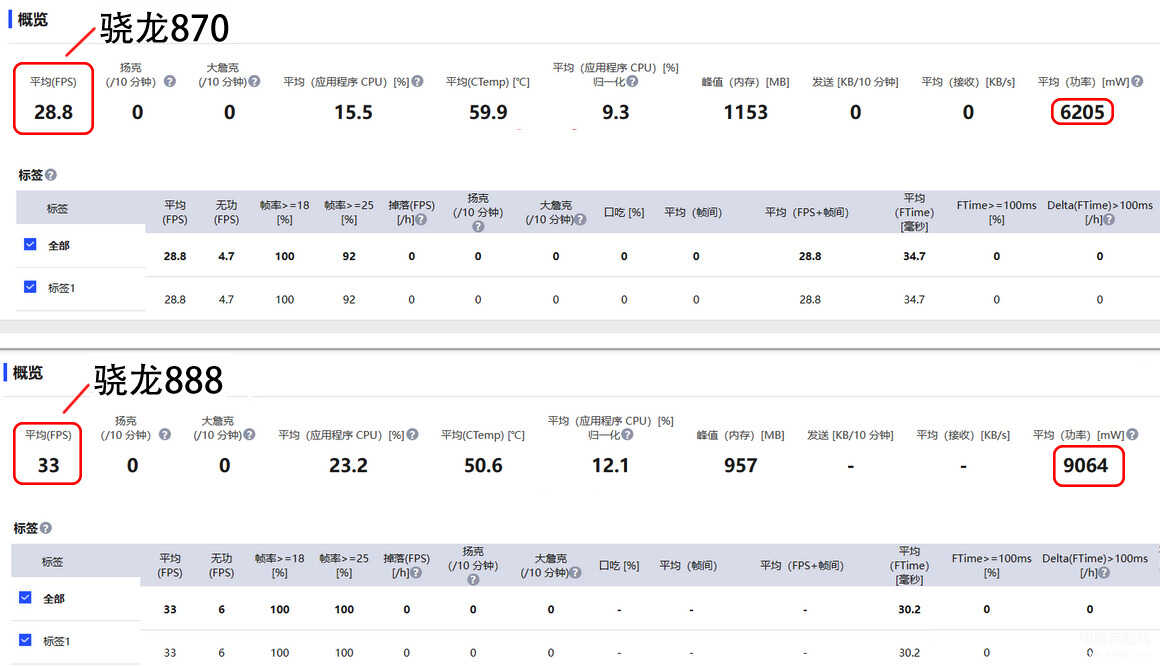Viewport: 1160px width, 667px height.
Task: Click help icon beside 扬克 in 骁龙888 overview
Action: pos(164,435)
